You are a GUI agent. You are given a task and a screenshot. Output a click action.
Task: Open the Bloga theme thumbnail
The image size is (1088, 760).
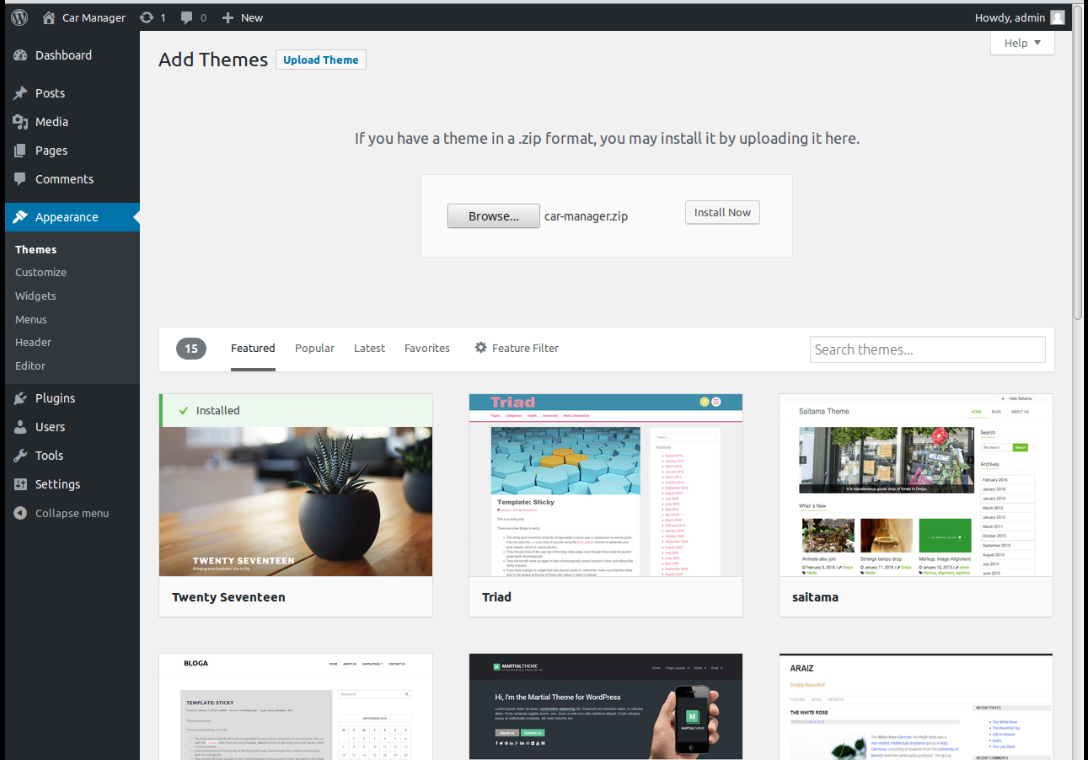point(296,707)
